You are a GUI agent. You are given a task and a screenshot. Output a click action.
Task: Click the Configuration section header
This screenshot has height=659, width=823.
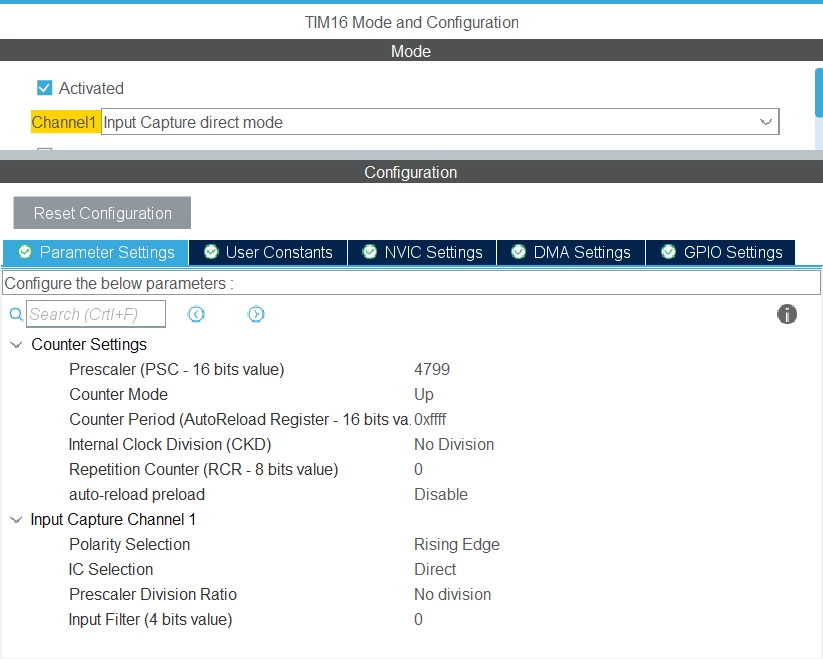coord(412,172)
